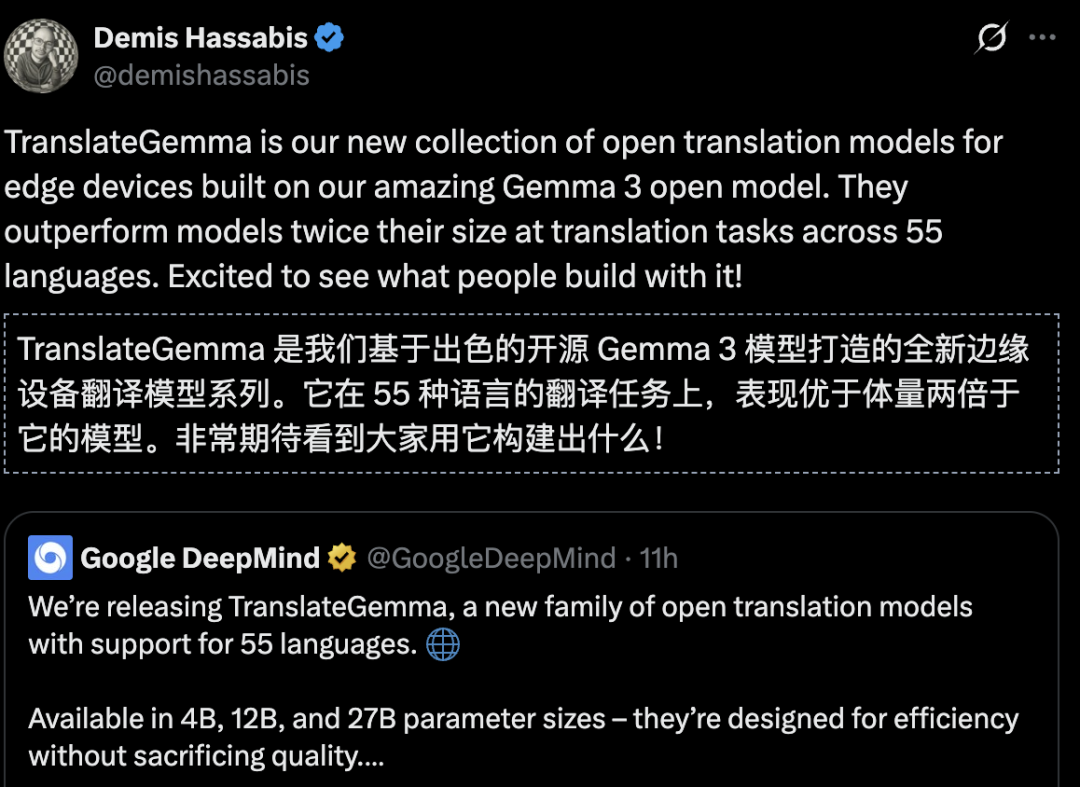Tap the gold checkmark beside Google DeepMind
This screenshot has width=1080, height=787.
343,557
